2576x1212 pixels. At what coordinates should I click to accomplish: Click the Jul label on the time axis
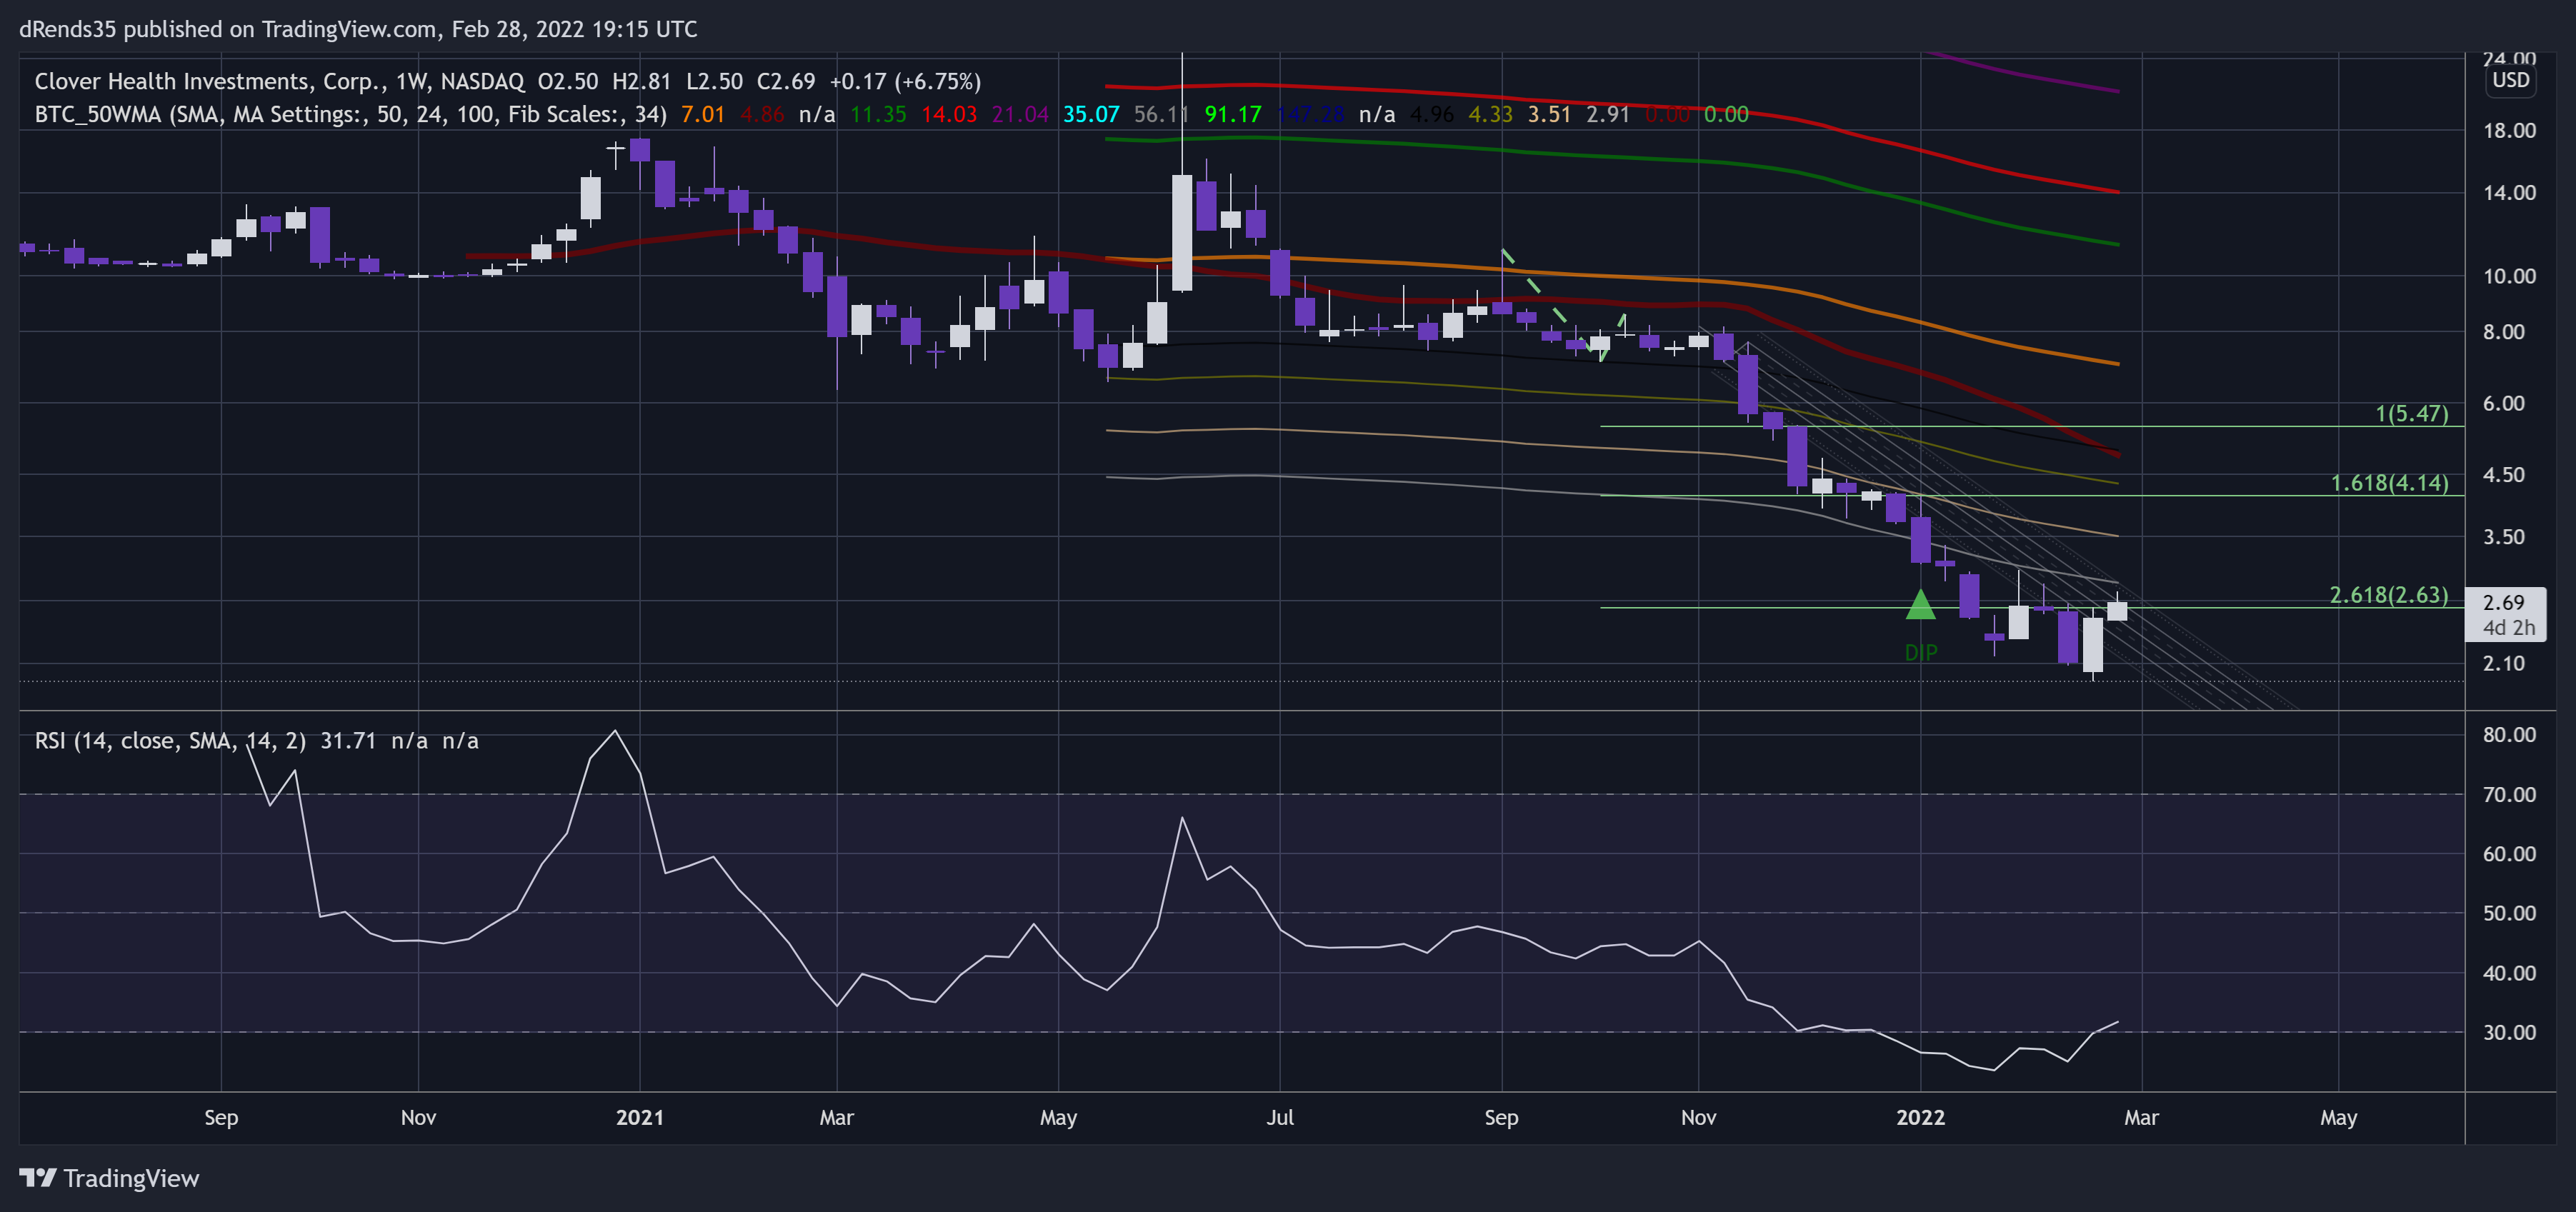coord(1279,1117)
